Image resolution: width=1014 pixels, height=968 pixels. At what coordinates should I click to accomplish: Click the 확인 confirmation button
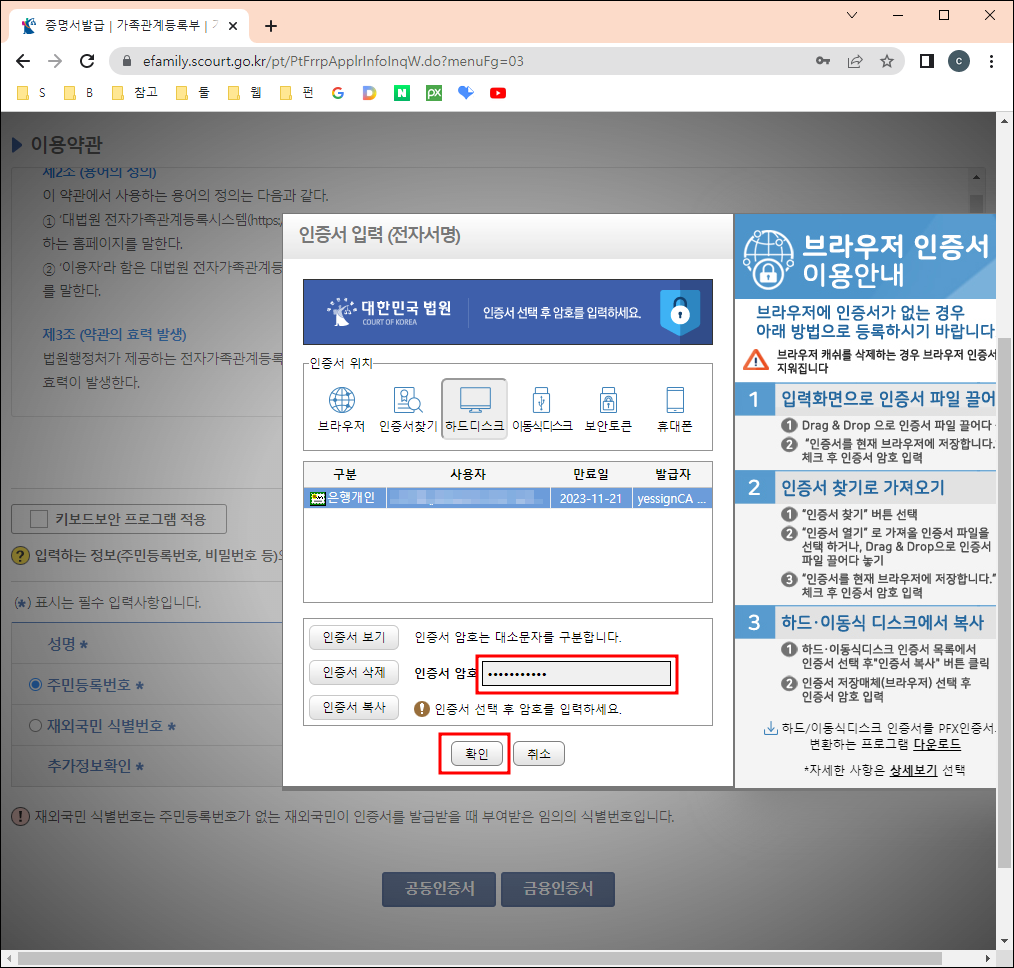475,753
